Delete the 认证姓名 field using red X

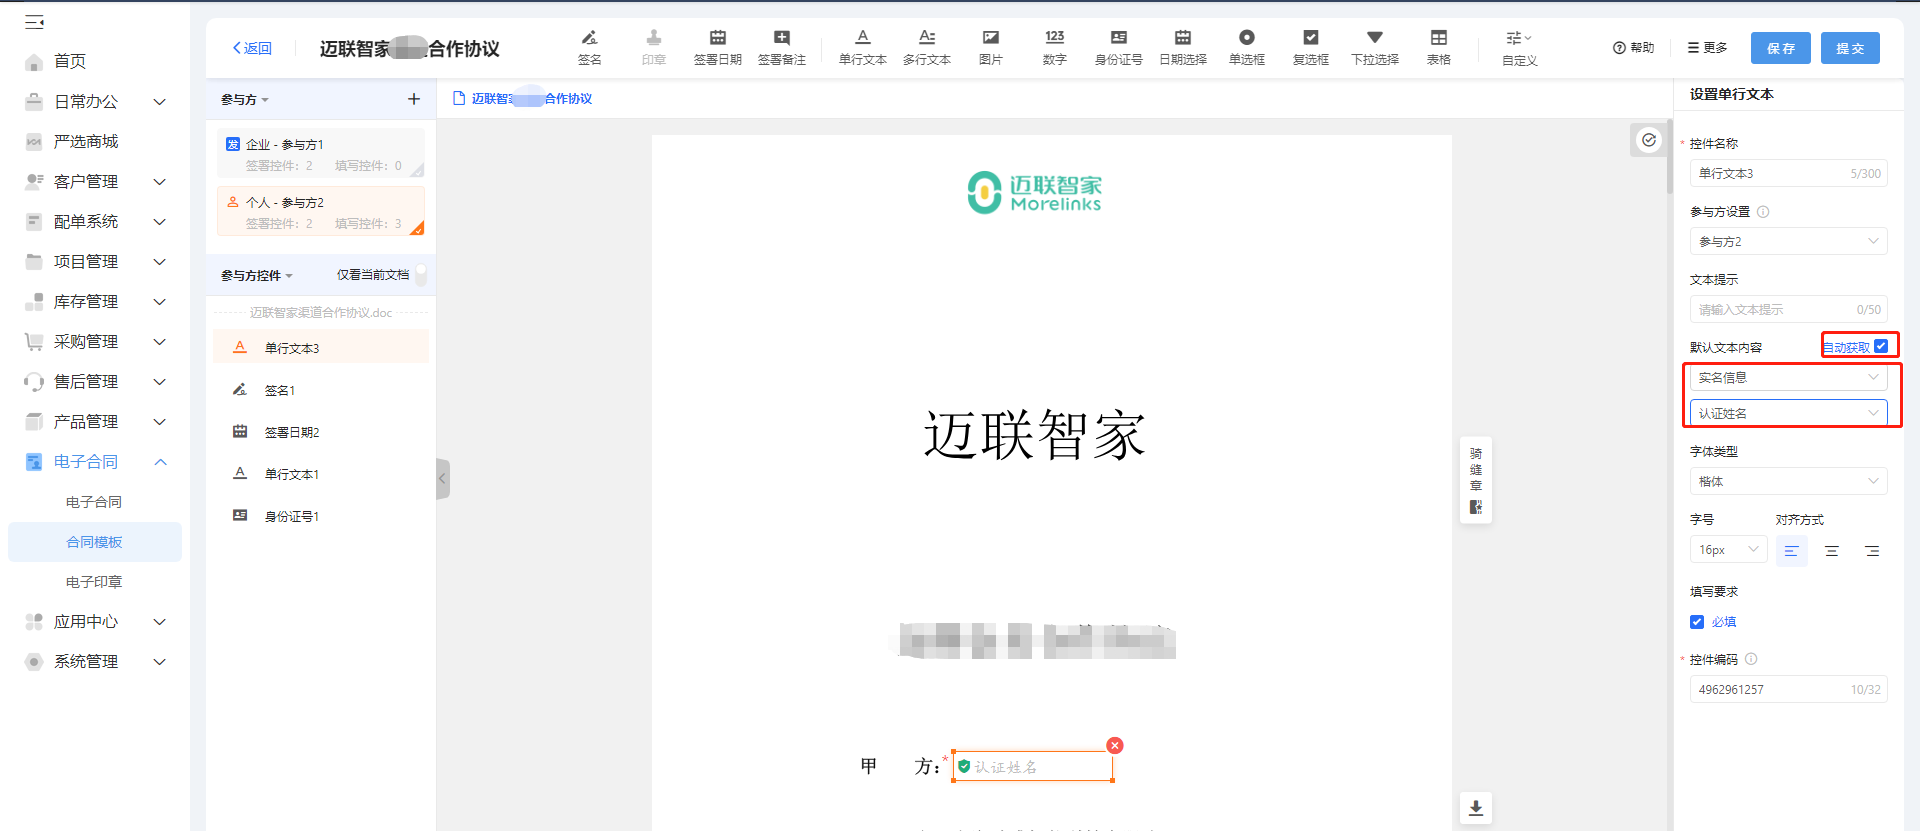pyautogui.click(x=1115, y=745)
